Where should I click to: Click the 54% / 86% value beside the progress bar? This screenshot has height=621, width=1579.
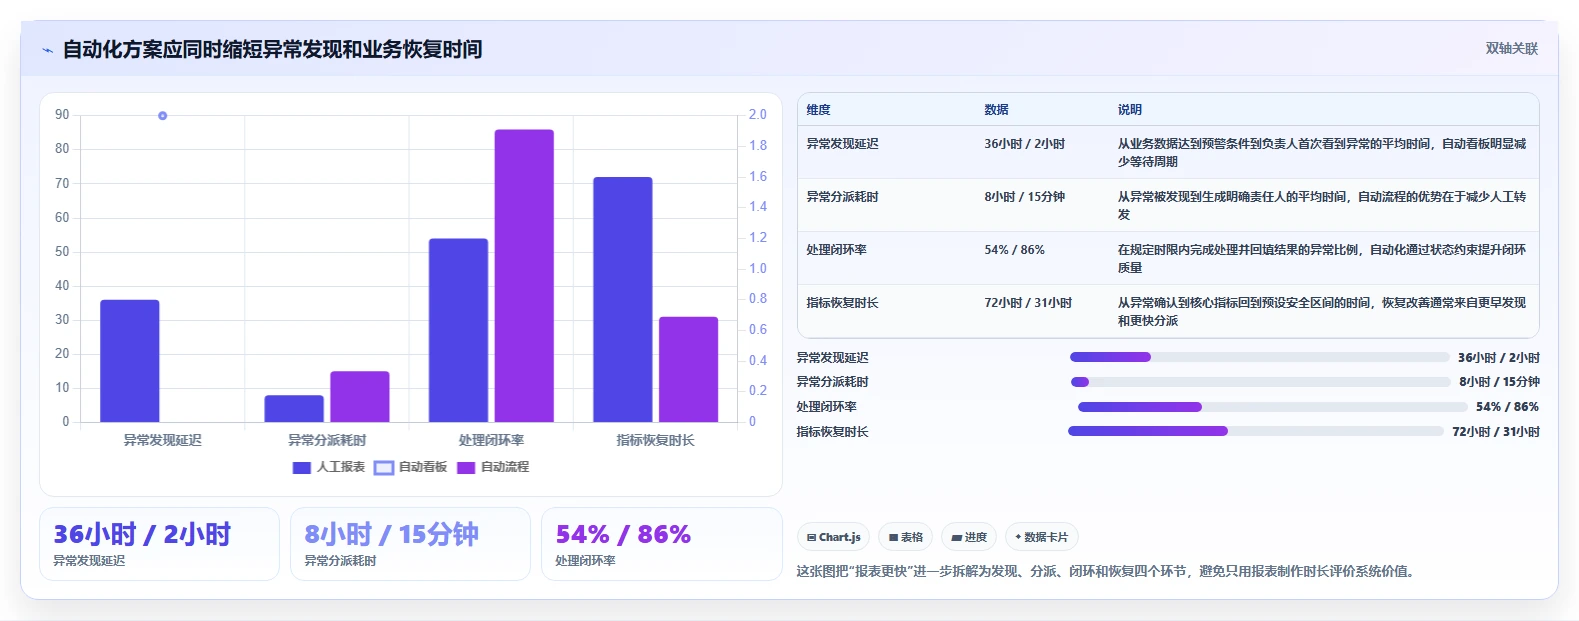1507,407
